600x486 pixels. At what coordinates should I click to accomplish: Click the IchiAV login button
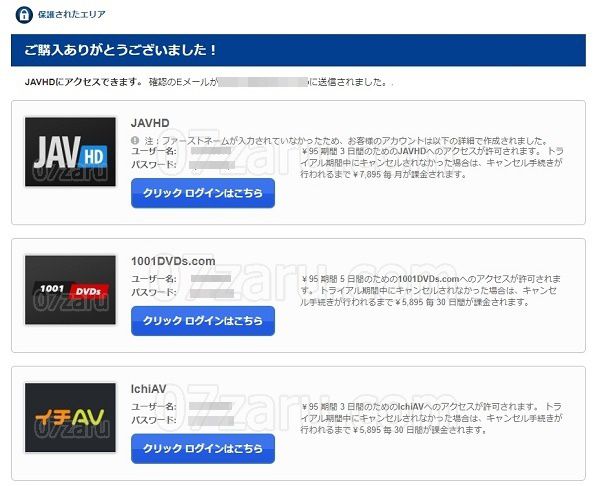(x=203, y=448)
